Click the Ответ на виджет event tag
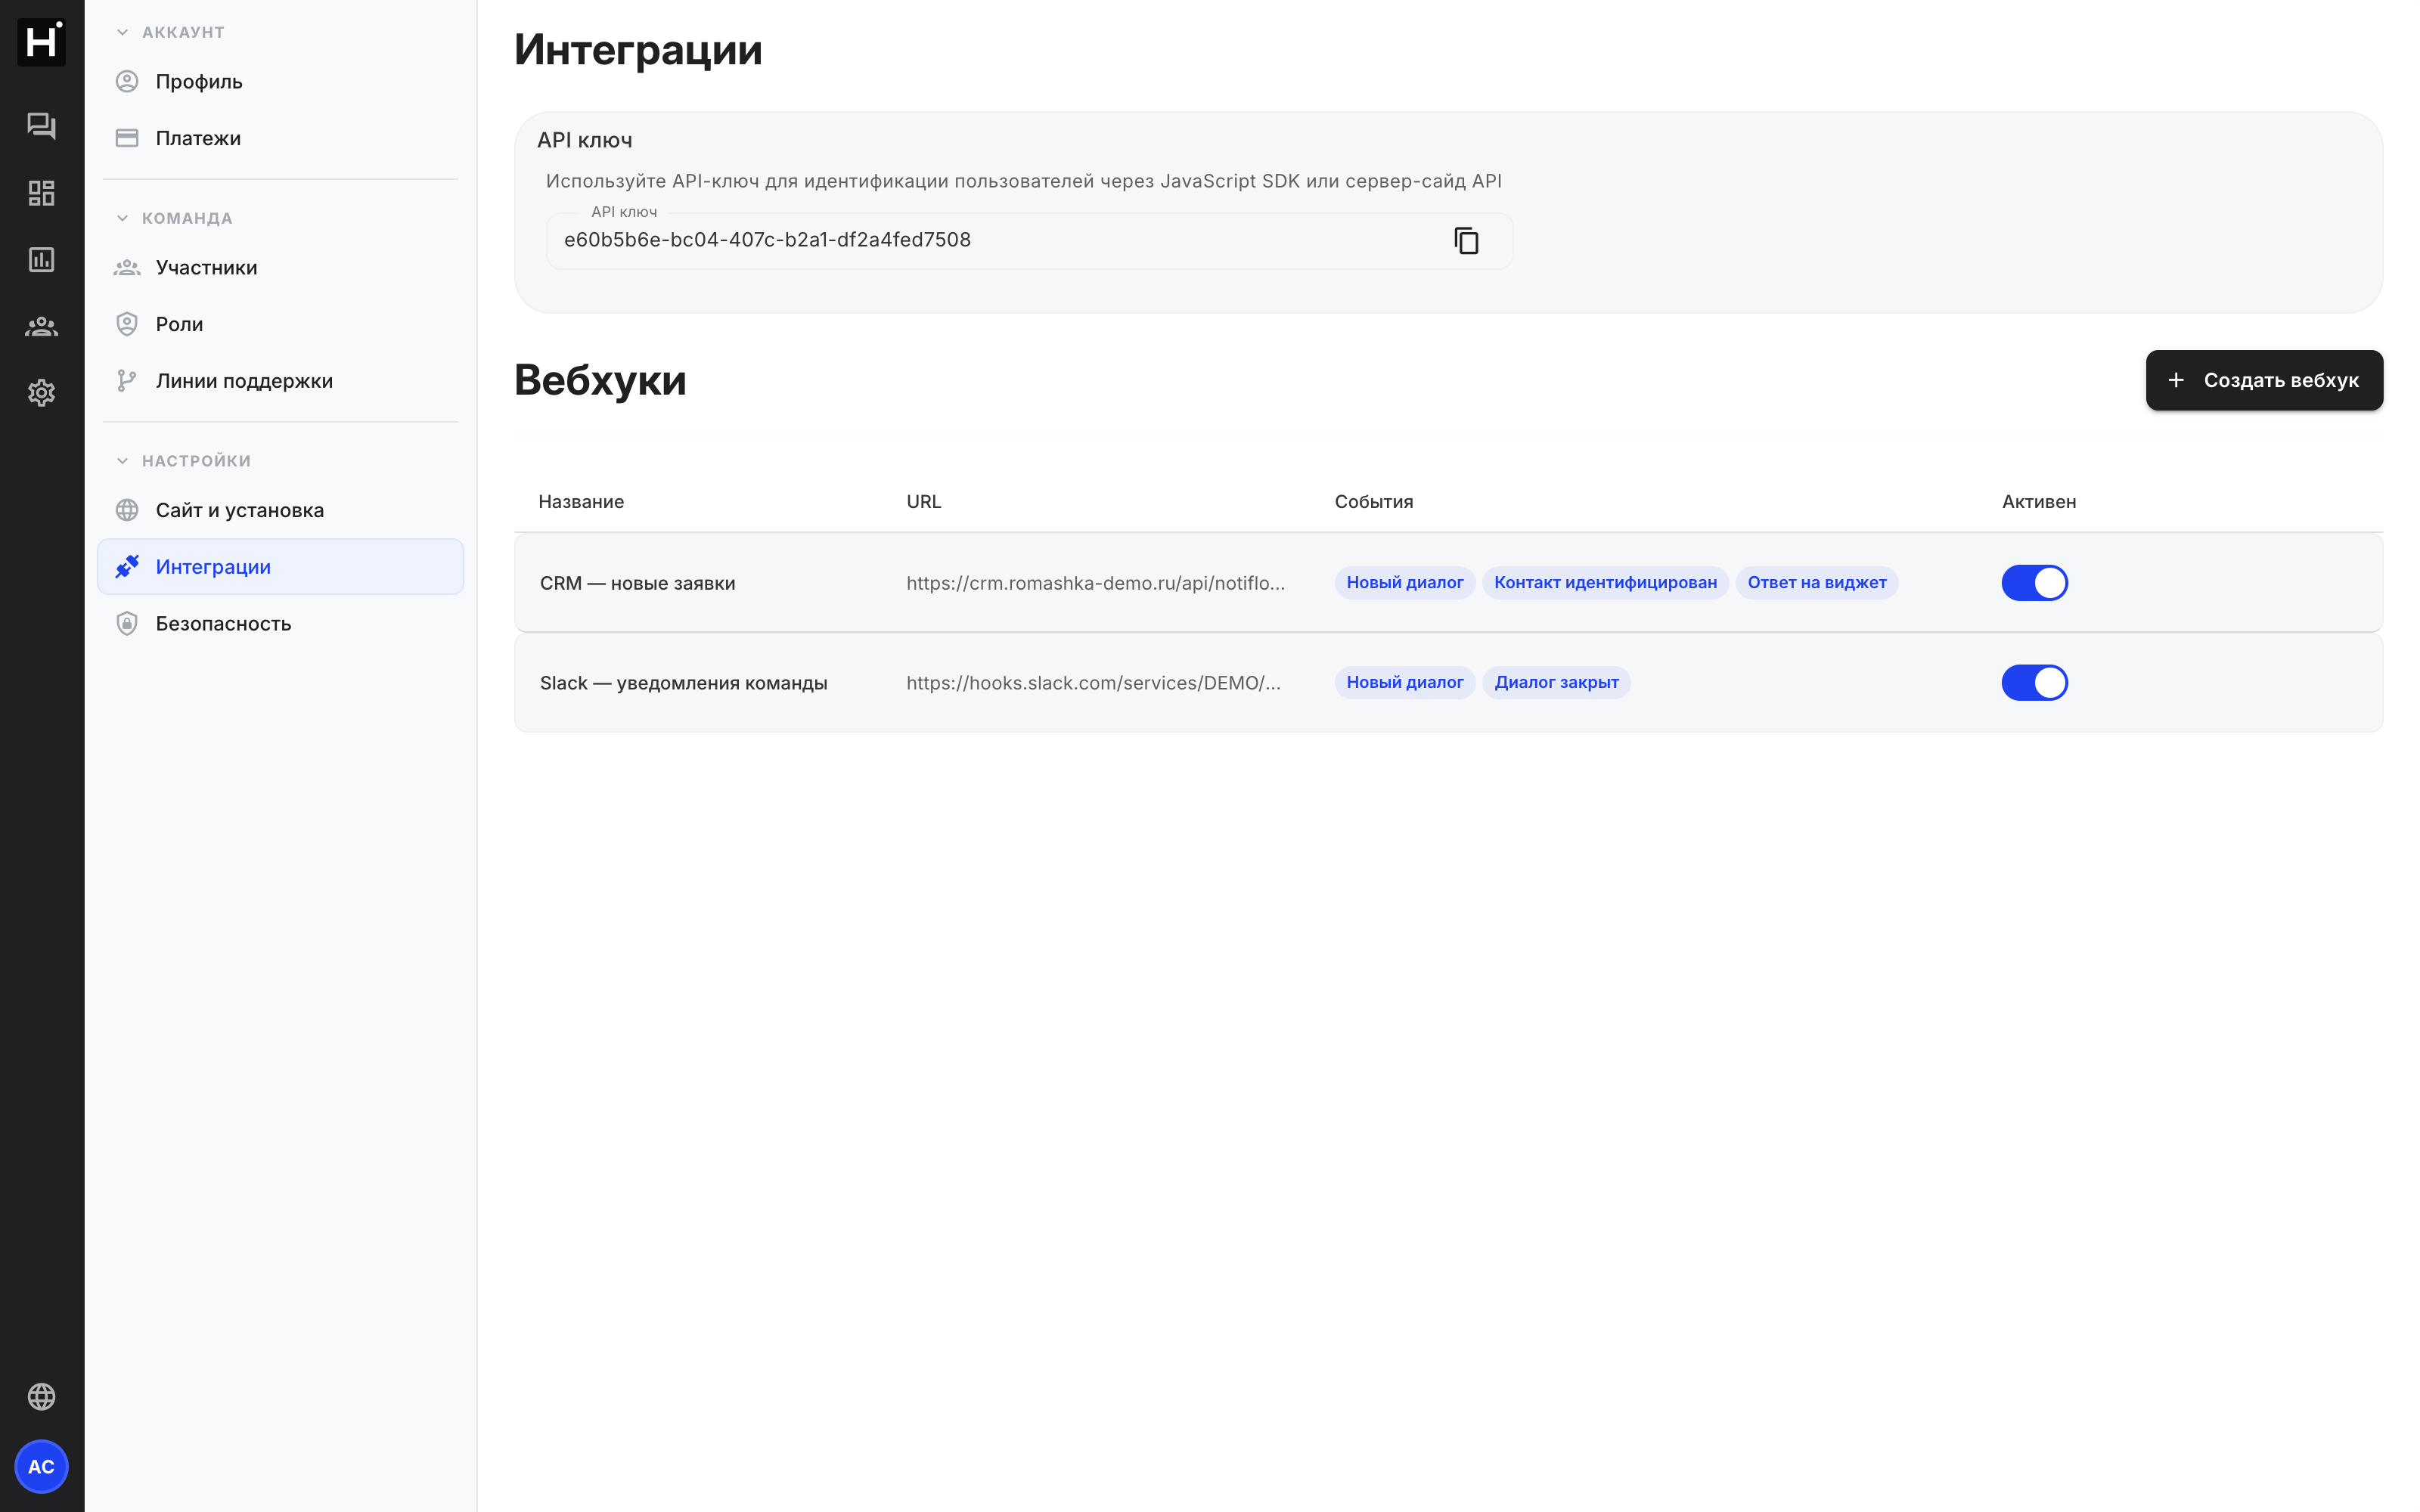The image size is (2420, 1512). pos(1816,583)
